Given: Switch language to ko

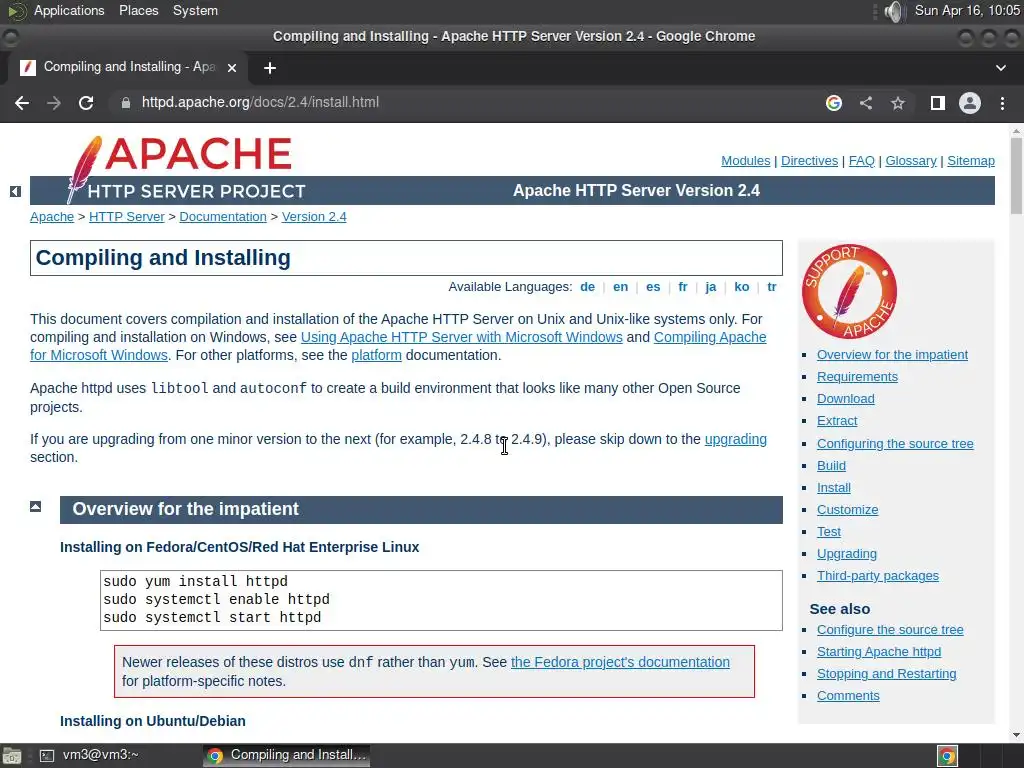Looking at the screenshot, I should pos(741,287).
